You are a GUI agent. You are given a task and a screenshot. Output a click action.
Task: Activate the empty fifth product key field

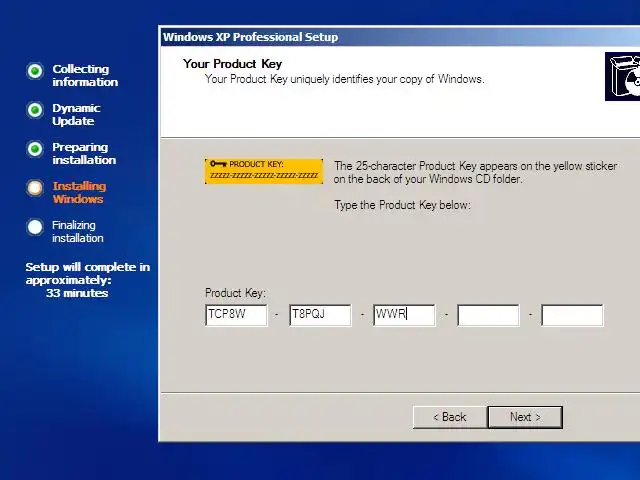[x=572, y=315]
